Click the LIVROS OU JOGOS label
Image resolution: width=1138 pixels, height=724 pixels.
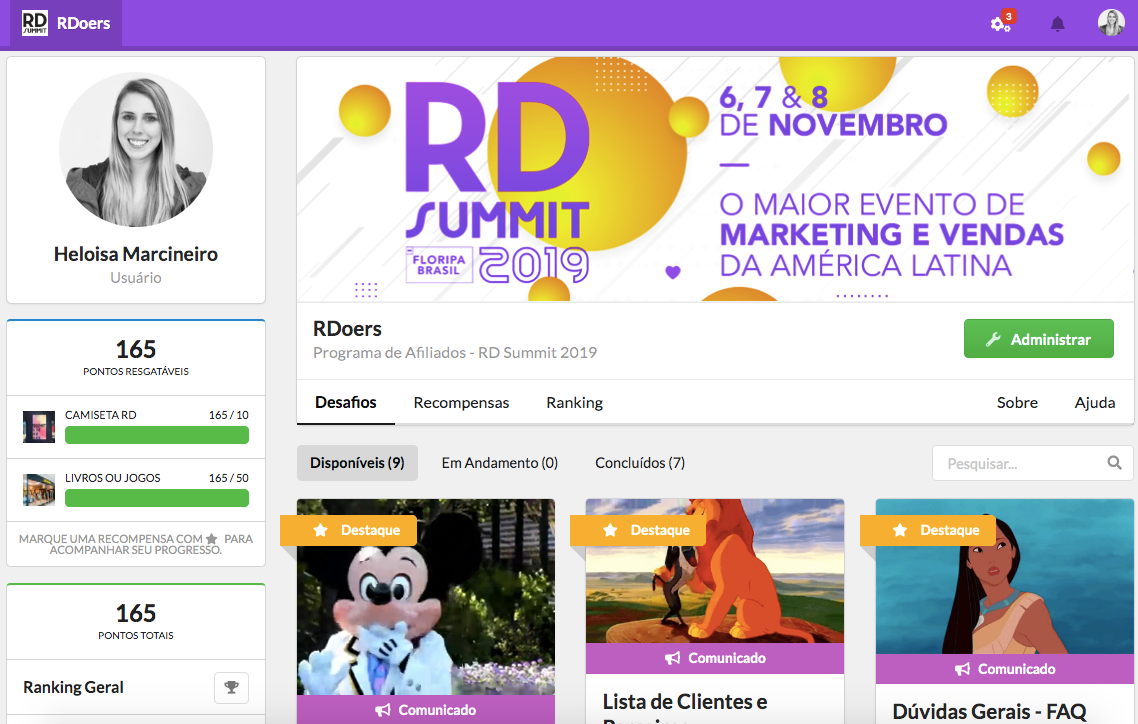point(112,478)
